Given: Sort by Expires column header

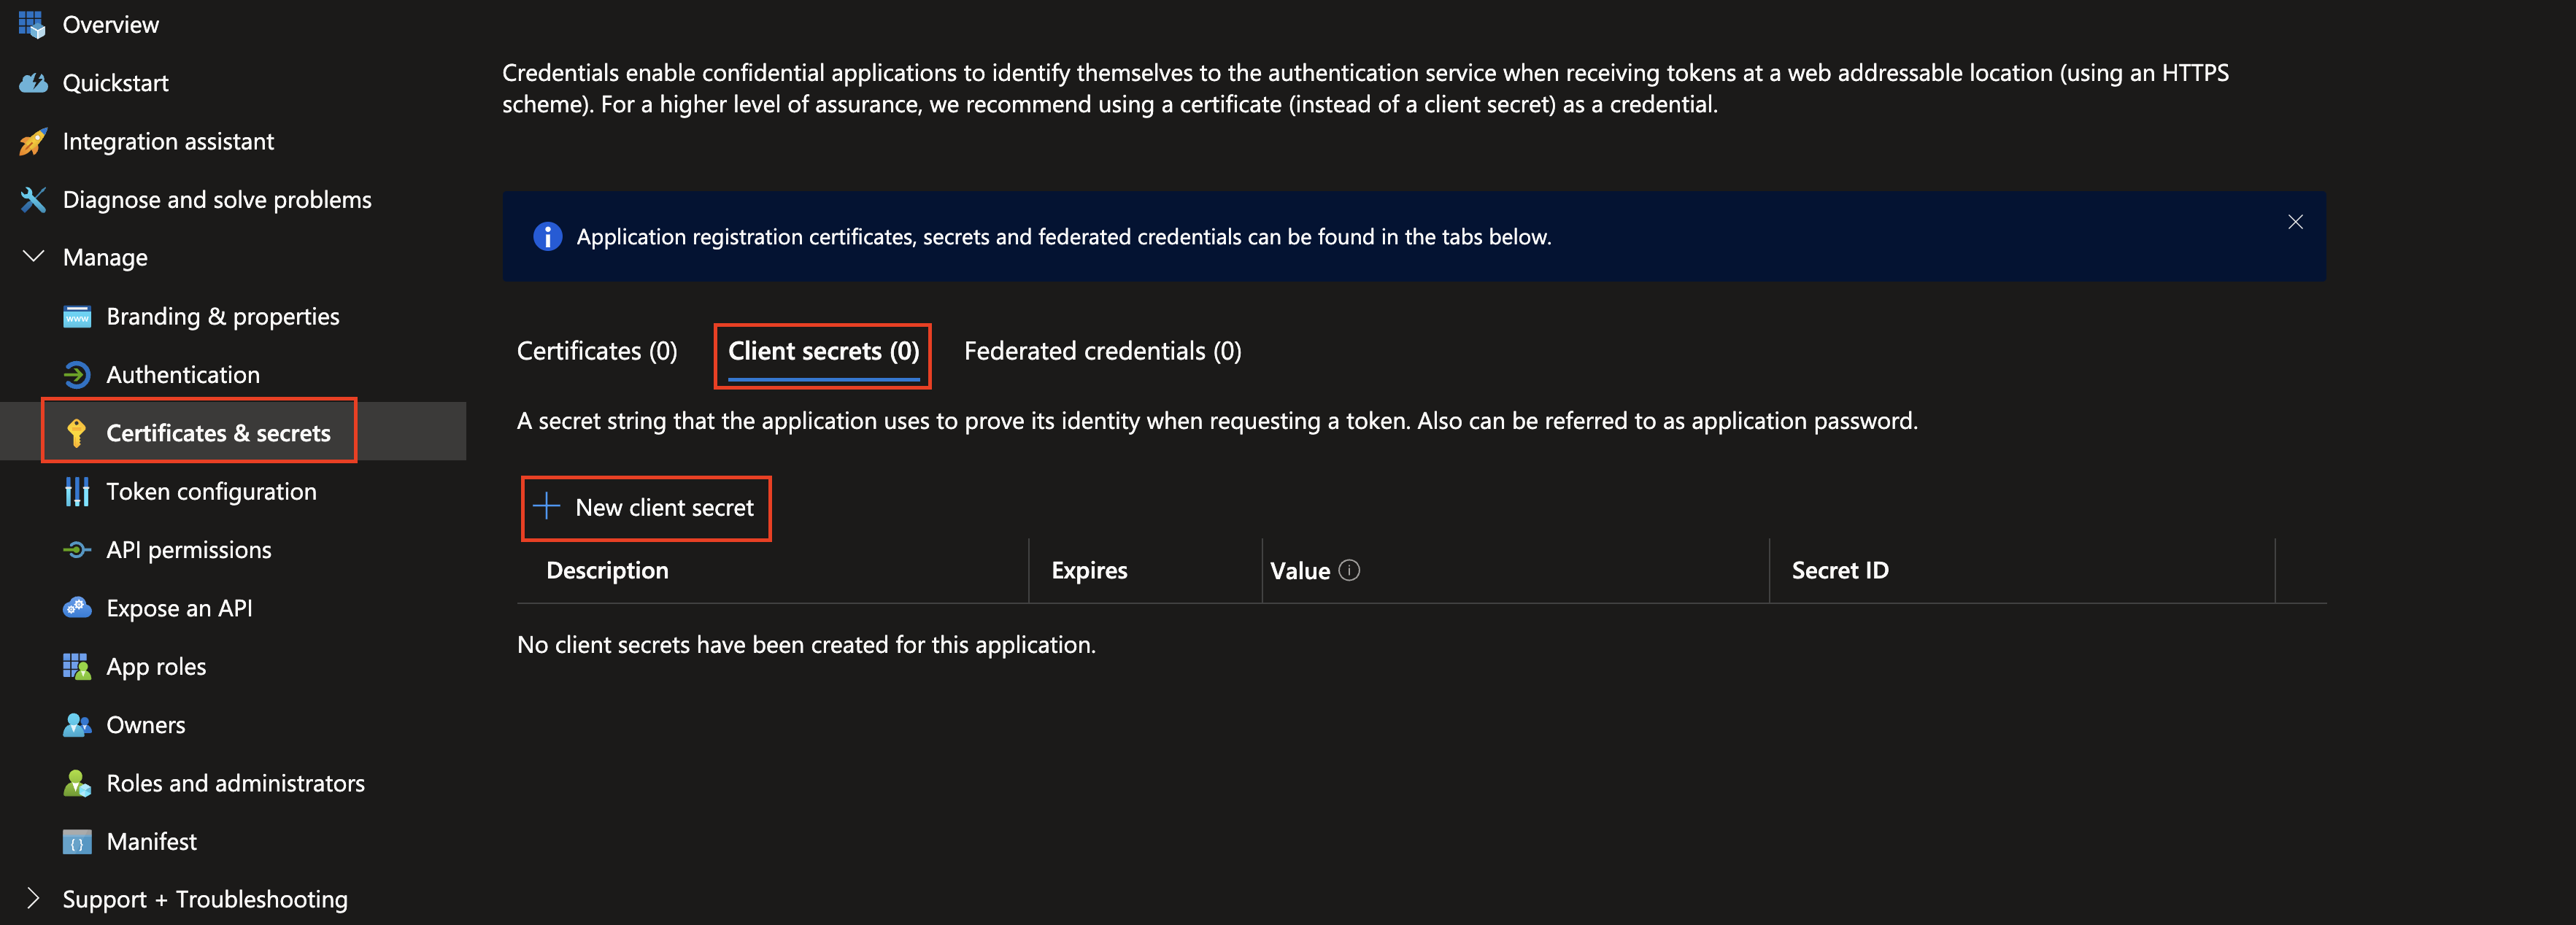Looking at the screenshot, I should [x=1089, y=570].
